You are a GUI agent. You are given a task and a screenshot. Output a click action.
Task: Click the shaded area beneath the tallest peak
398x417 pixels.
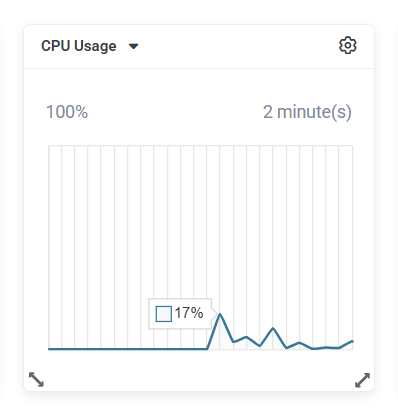220,338
